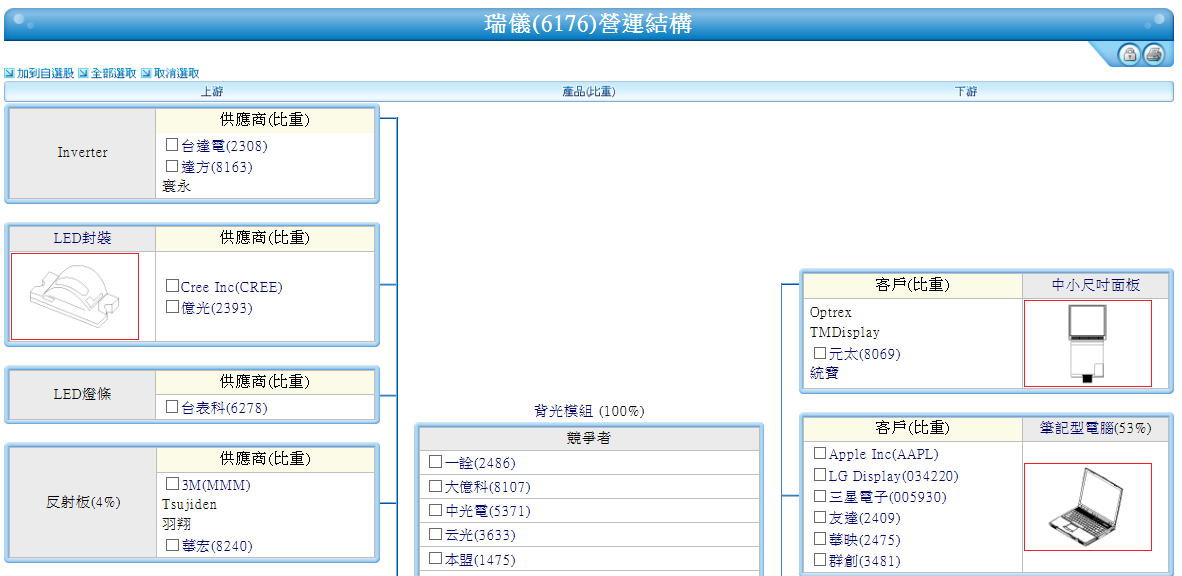Open 加到自選股 link

[x=45, y=73]
